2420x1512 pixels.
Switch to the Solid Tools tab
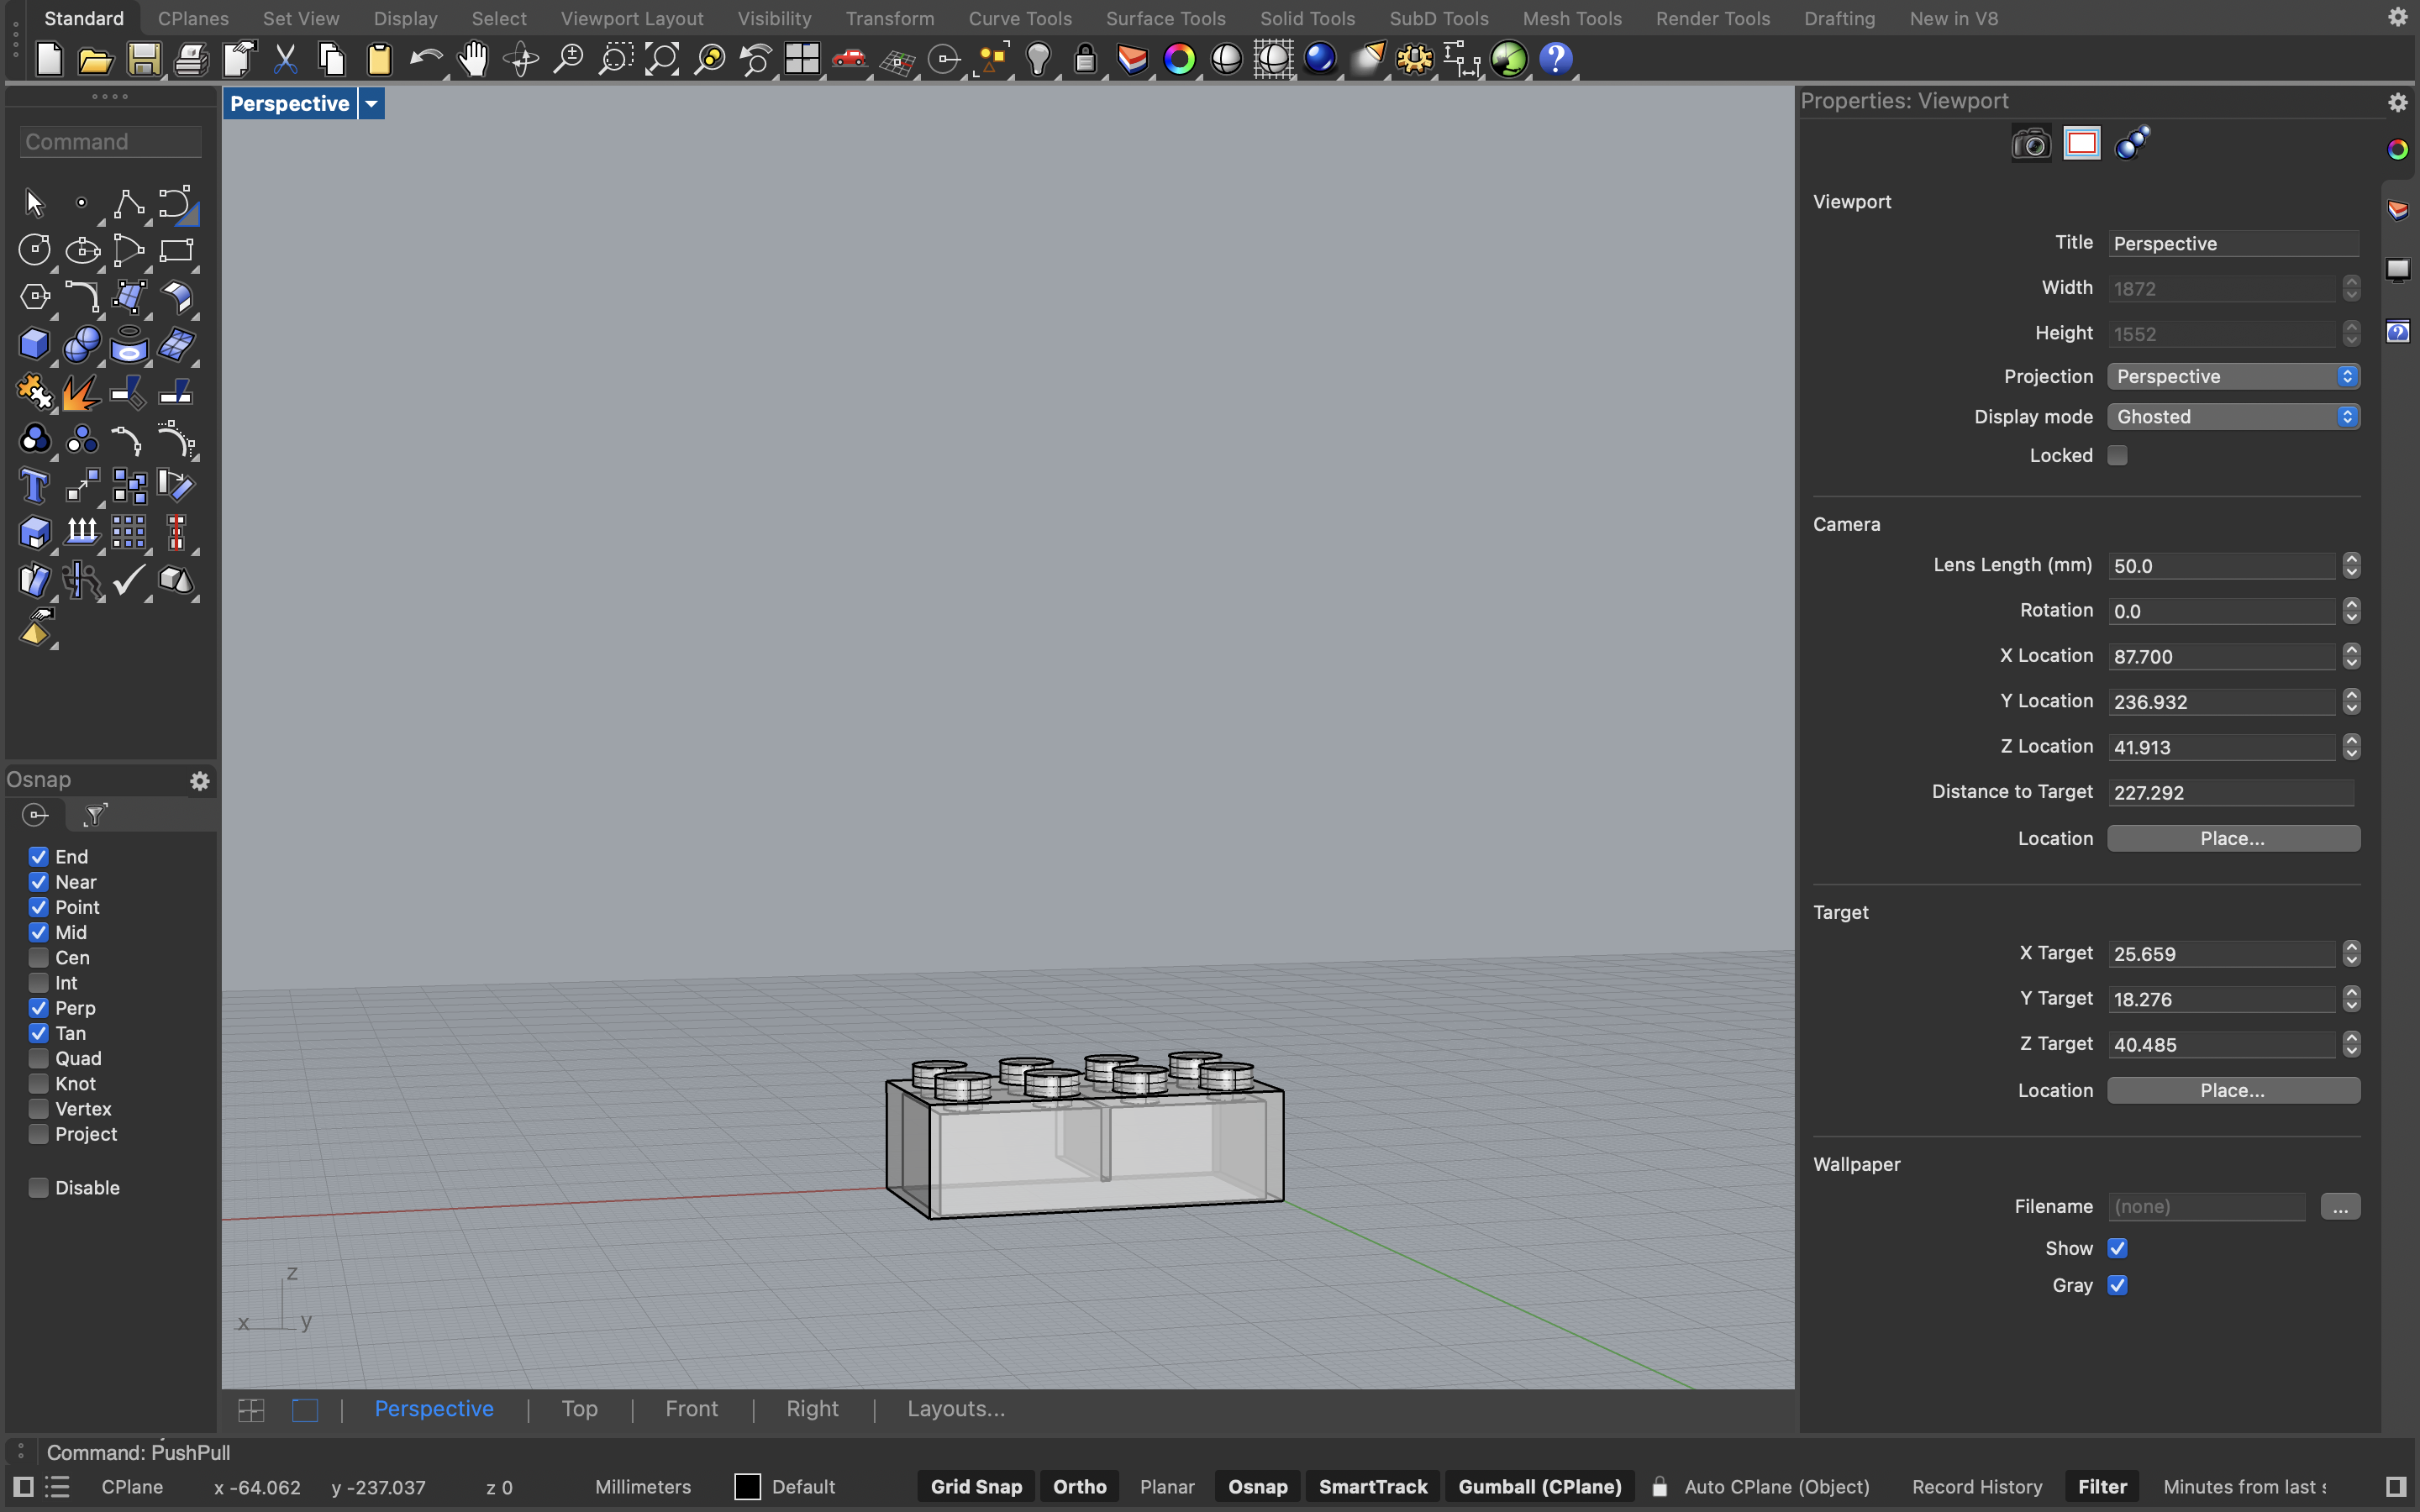1306,18
